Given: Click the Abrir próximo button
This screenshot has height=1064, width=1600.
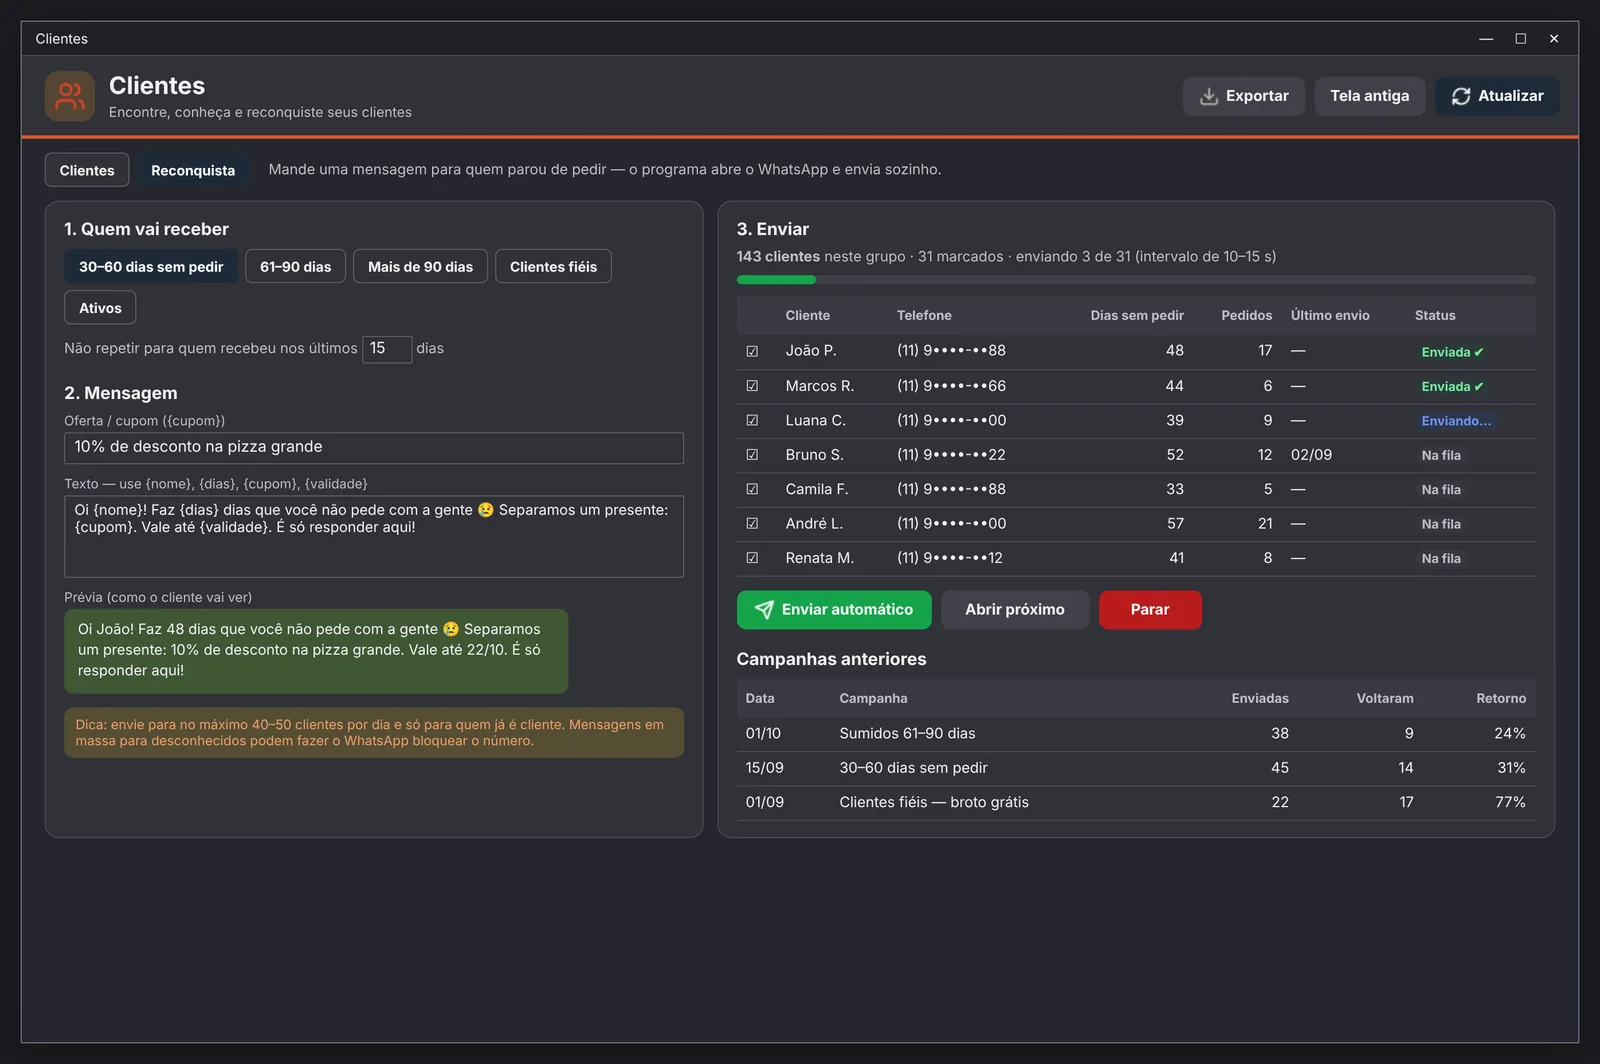Looking at the screenshot, I should coord(1014,610).
